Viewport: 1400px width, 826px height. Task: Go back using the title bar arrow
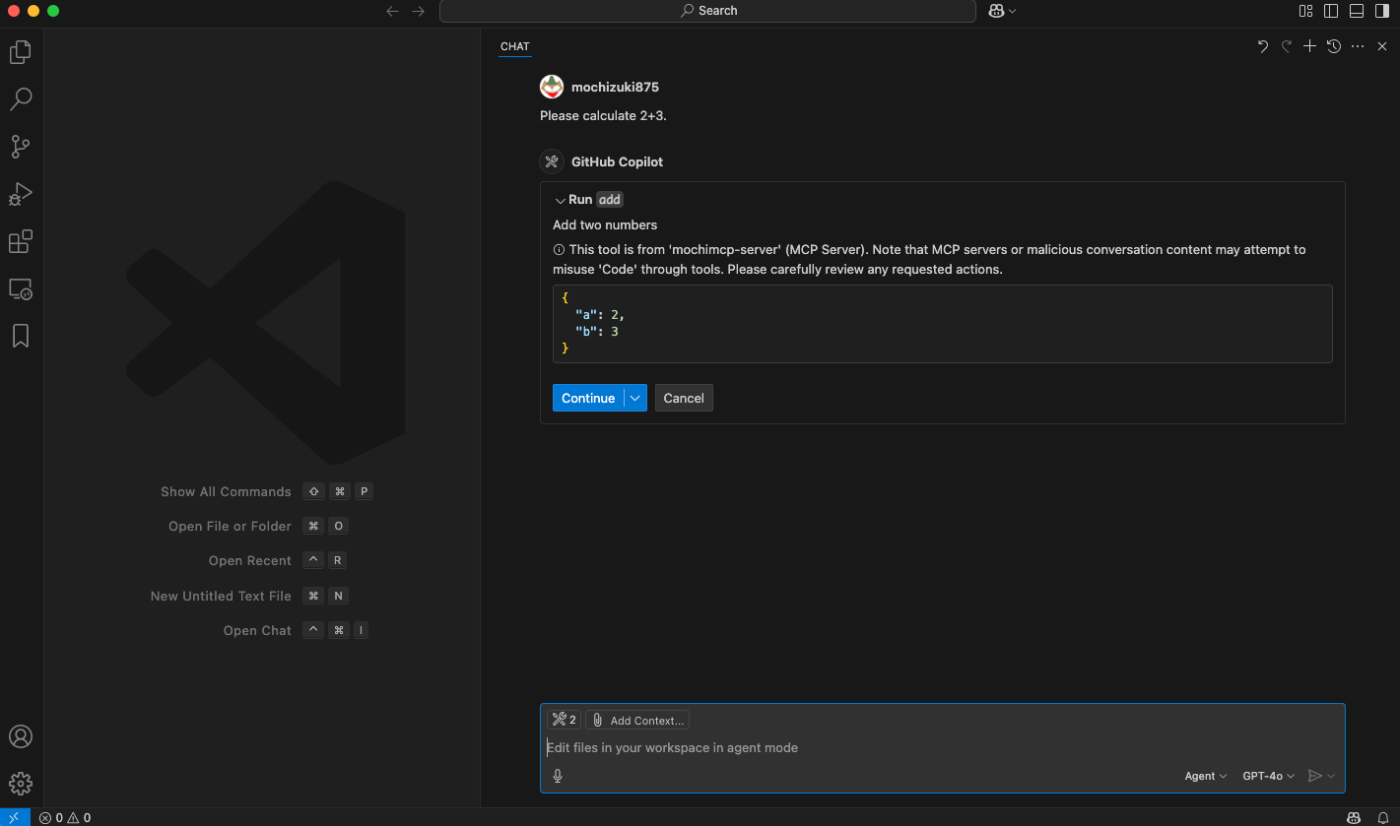(x=393, y=11)
